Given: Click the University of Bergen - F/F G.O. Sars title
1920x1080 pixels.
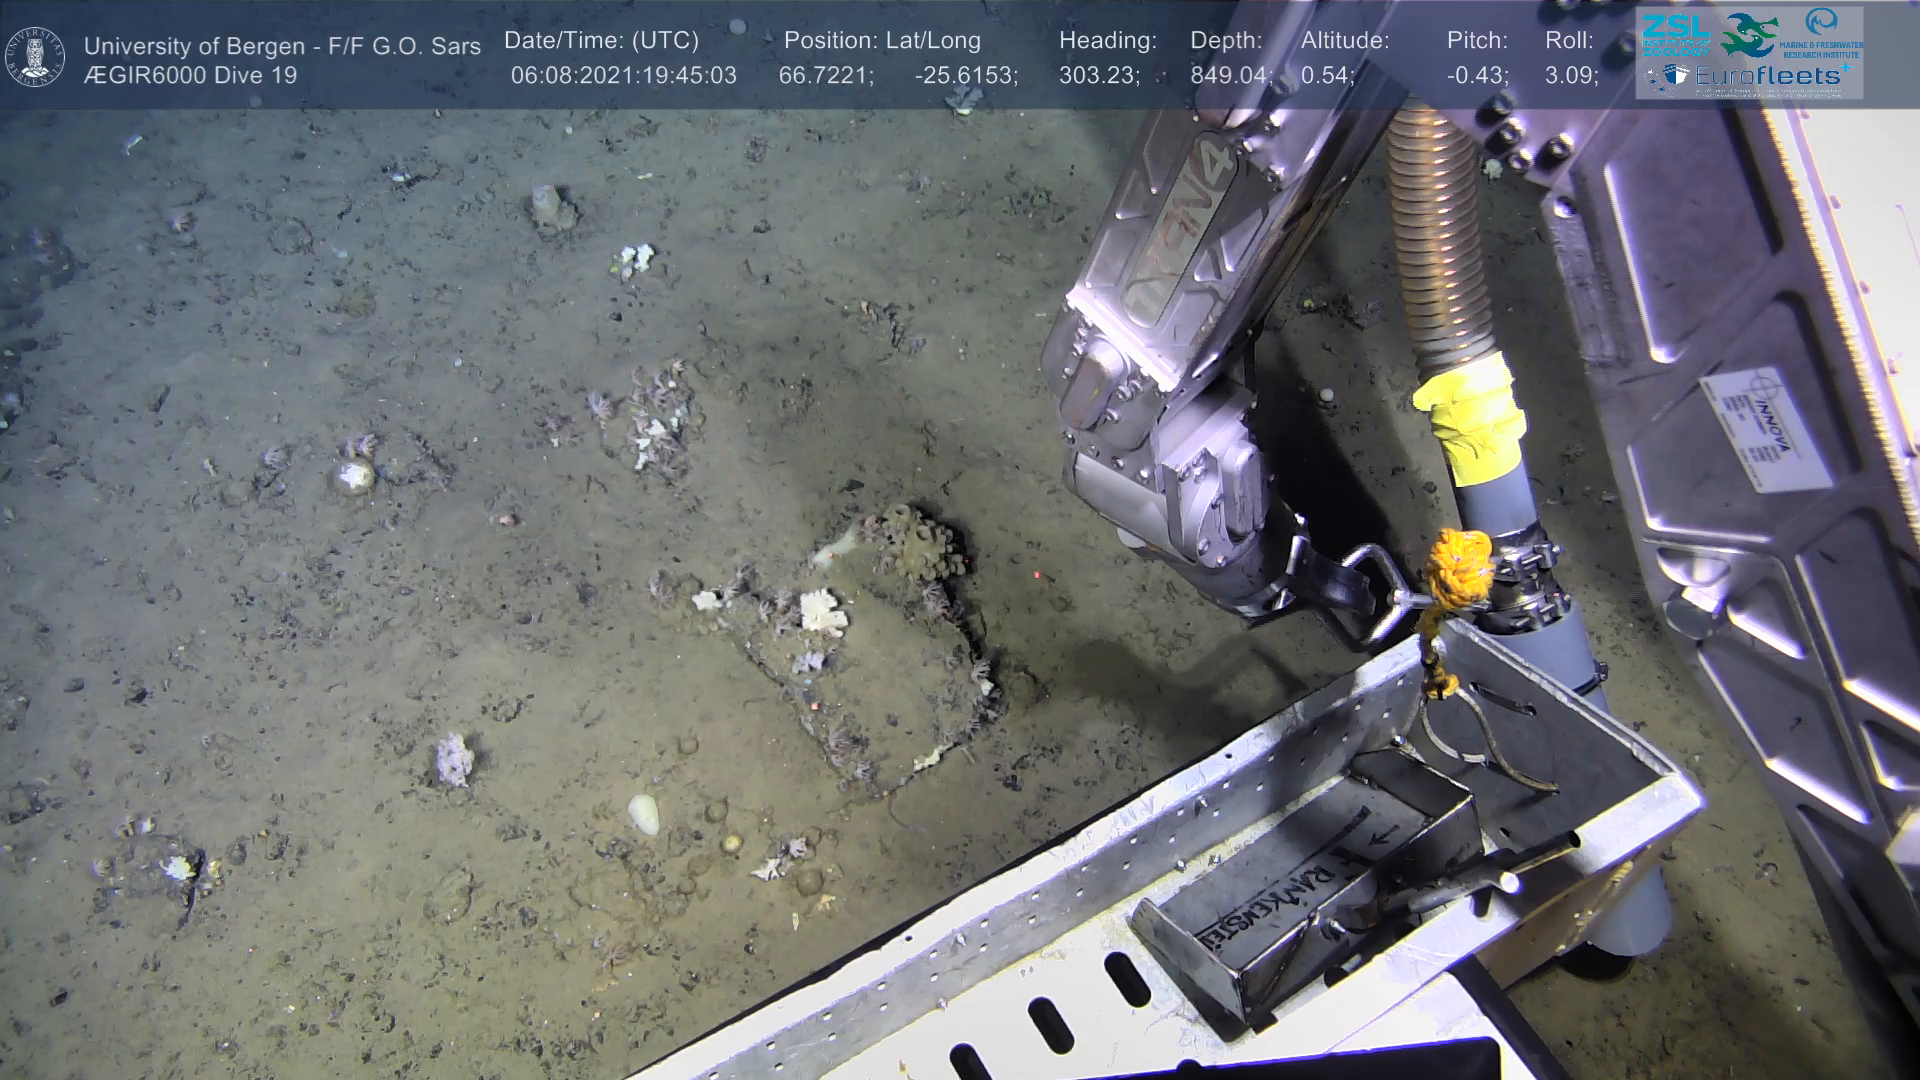Looking at the screenshot, I should click(x=282, y=46).
